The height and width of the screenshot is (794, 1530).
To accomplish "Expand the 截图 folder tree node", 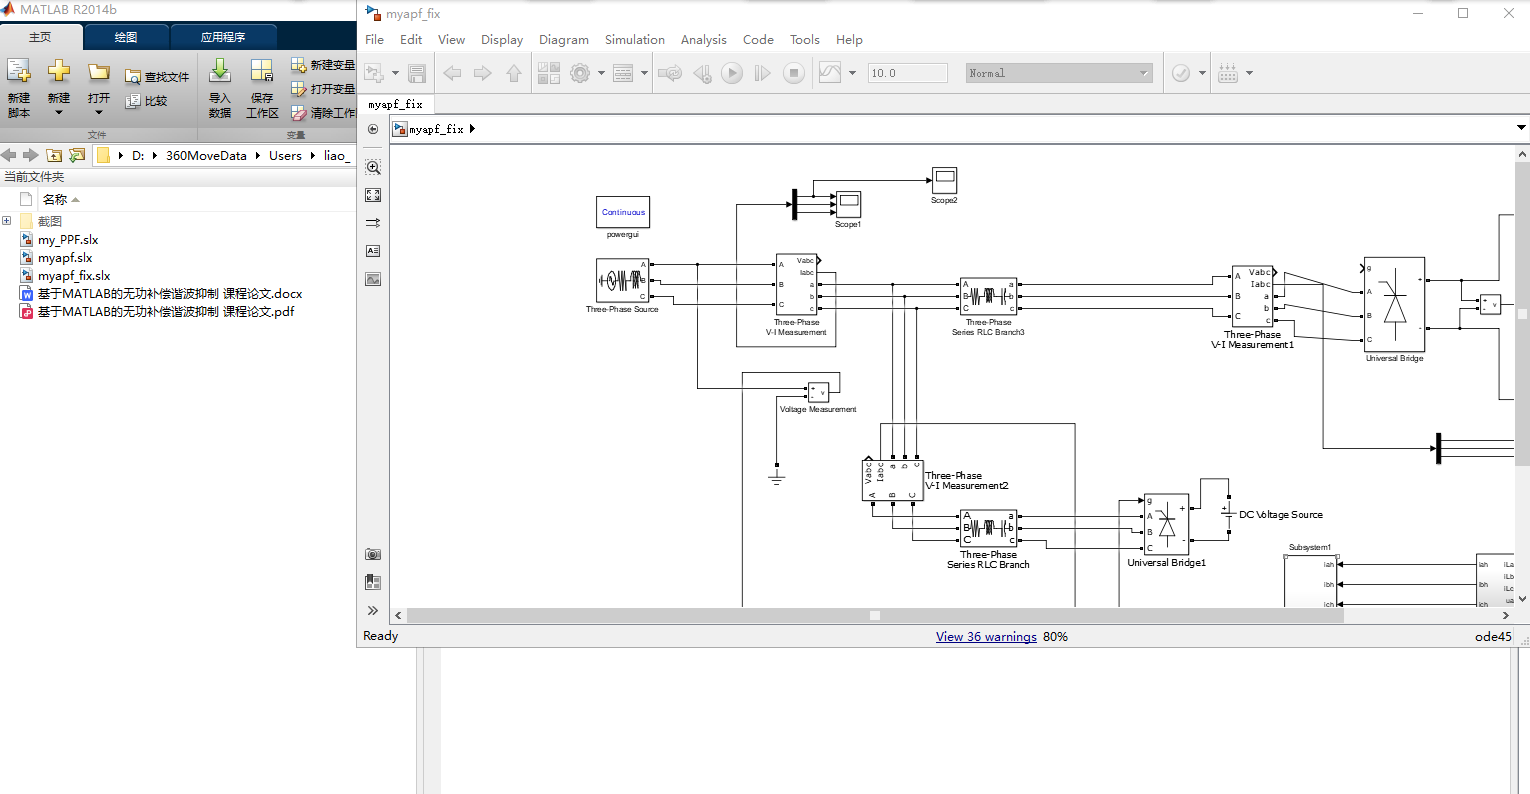I will [7, 221].
